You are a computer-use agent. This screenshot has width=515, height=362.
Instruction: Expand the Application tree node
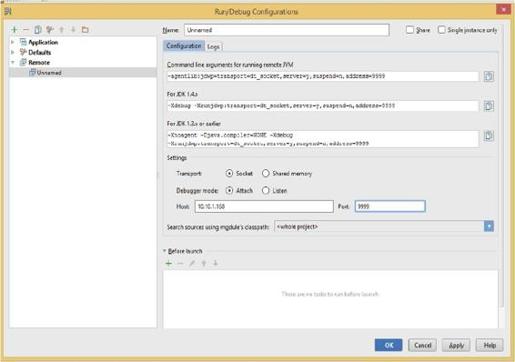(13, 42)
